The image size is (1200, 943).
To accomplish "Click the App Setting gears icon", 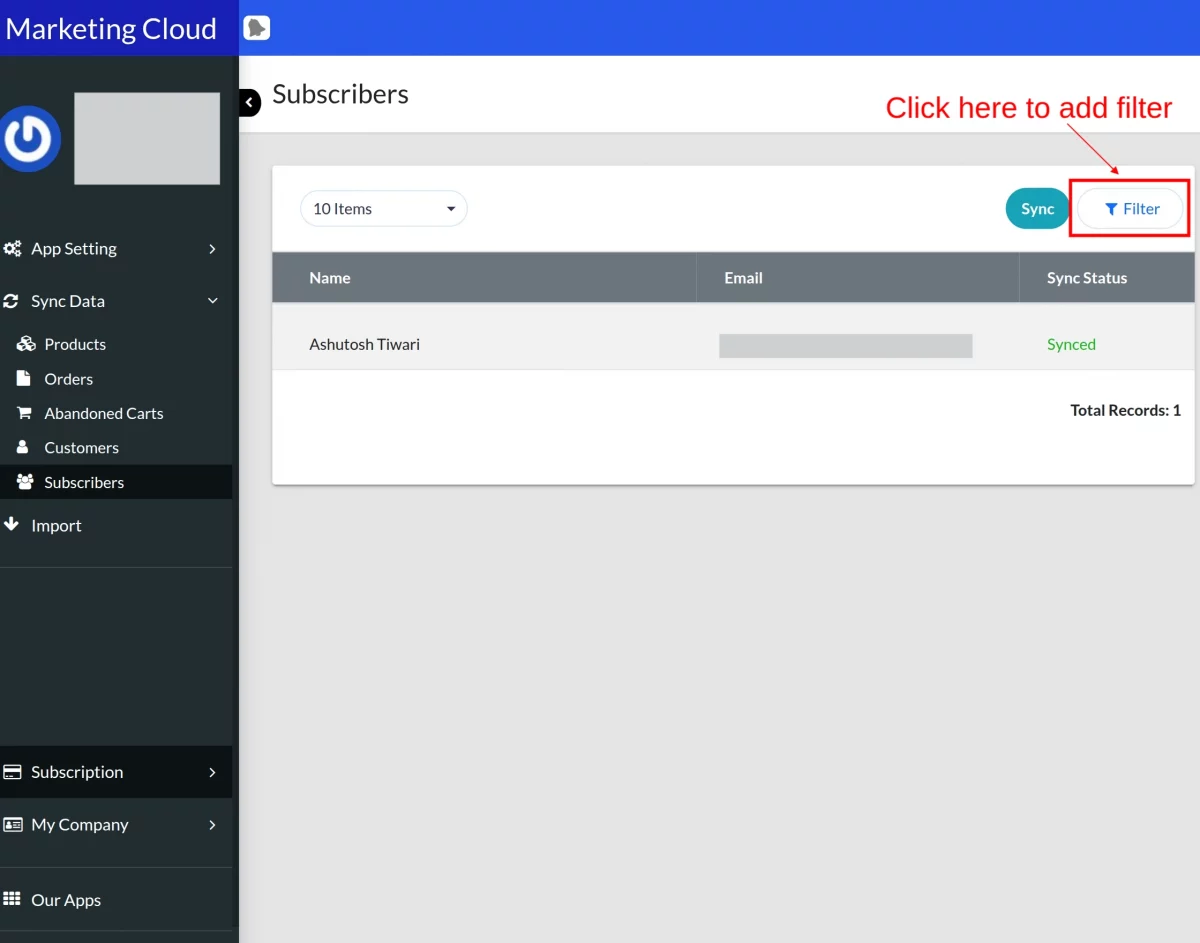I will (x=13, y=249).
